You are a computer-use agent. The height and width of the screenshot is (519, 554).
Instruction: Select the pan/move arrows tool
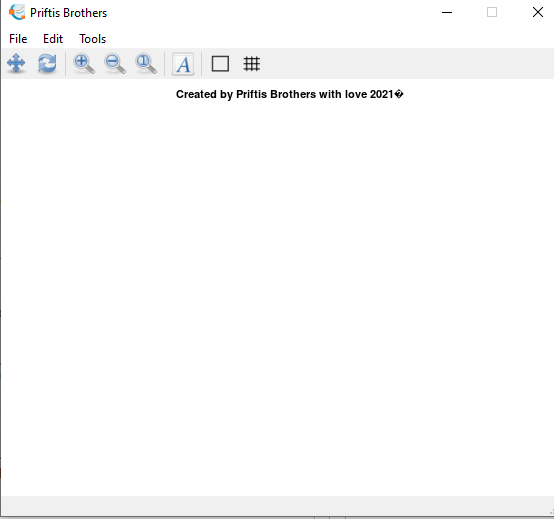[x=16, y=64]
